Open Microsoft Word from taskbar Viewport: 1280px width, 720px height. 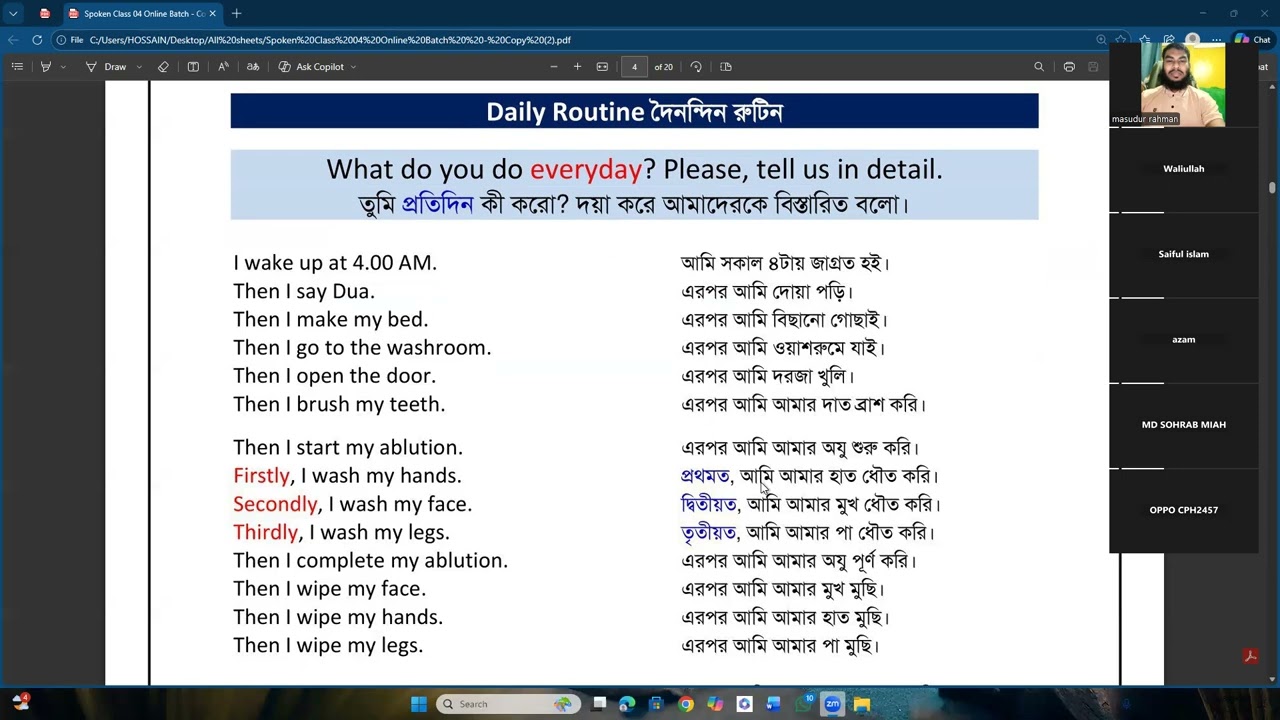[773, 704]
